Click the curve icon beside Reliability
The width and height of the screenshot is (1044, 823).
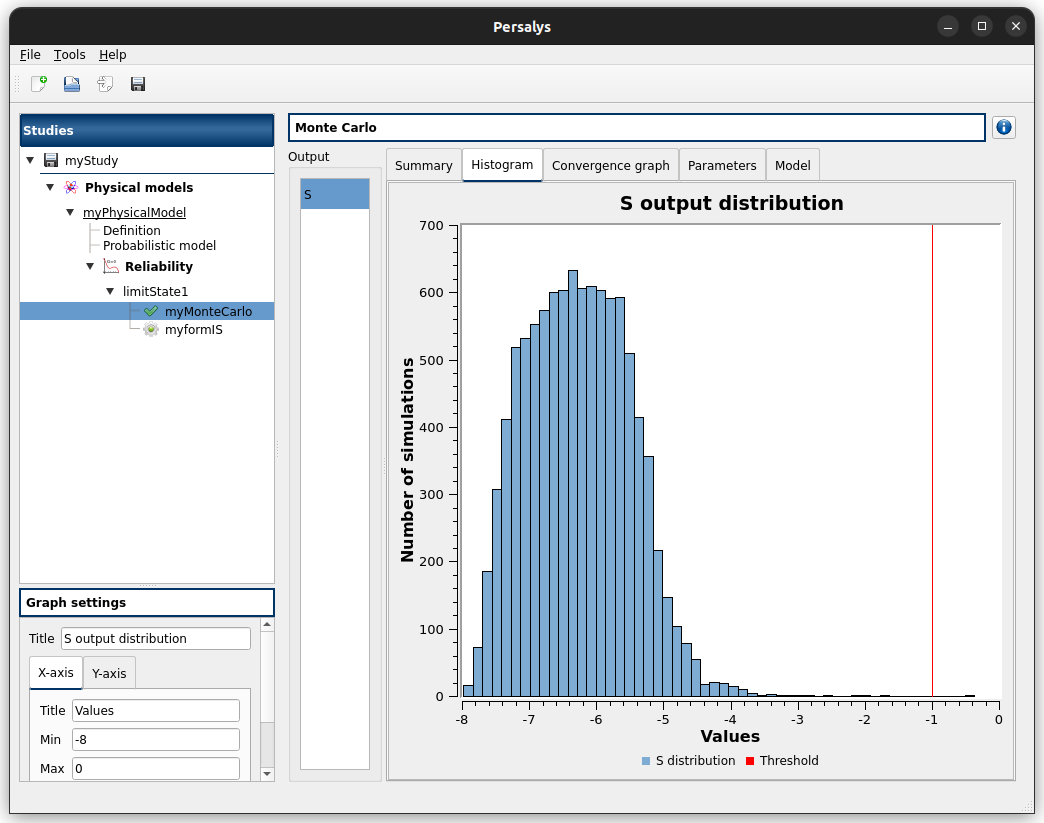click(x=111, y=267)
